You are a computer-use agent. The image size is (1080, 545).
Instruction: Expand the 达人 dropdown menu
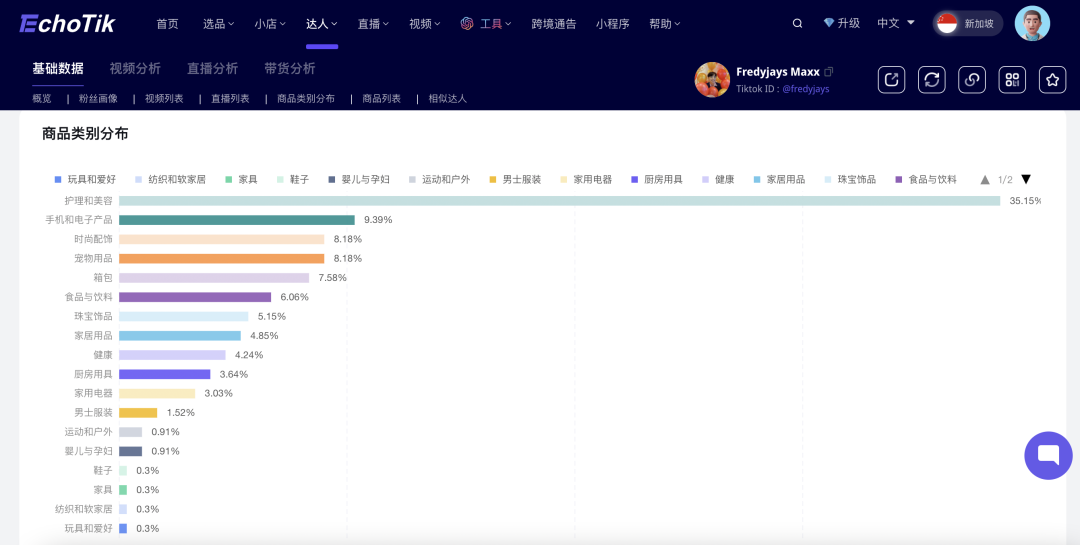tap(322, 23)
